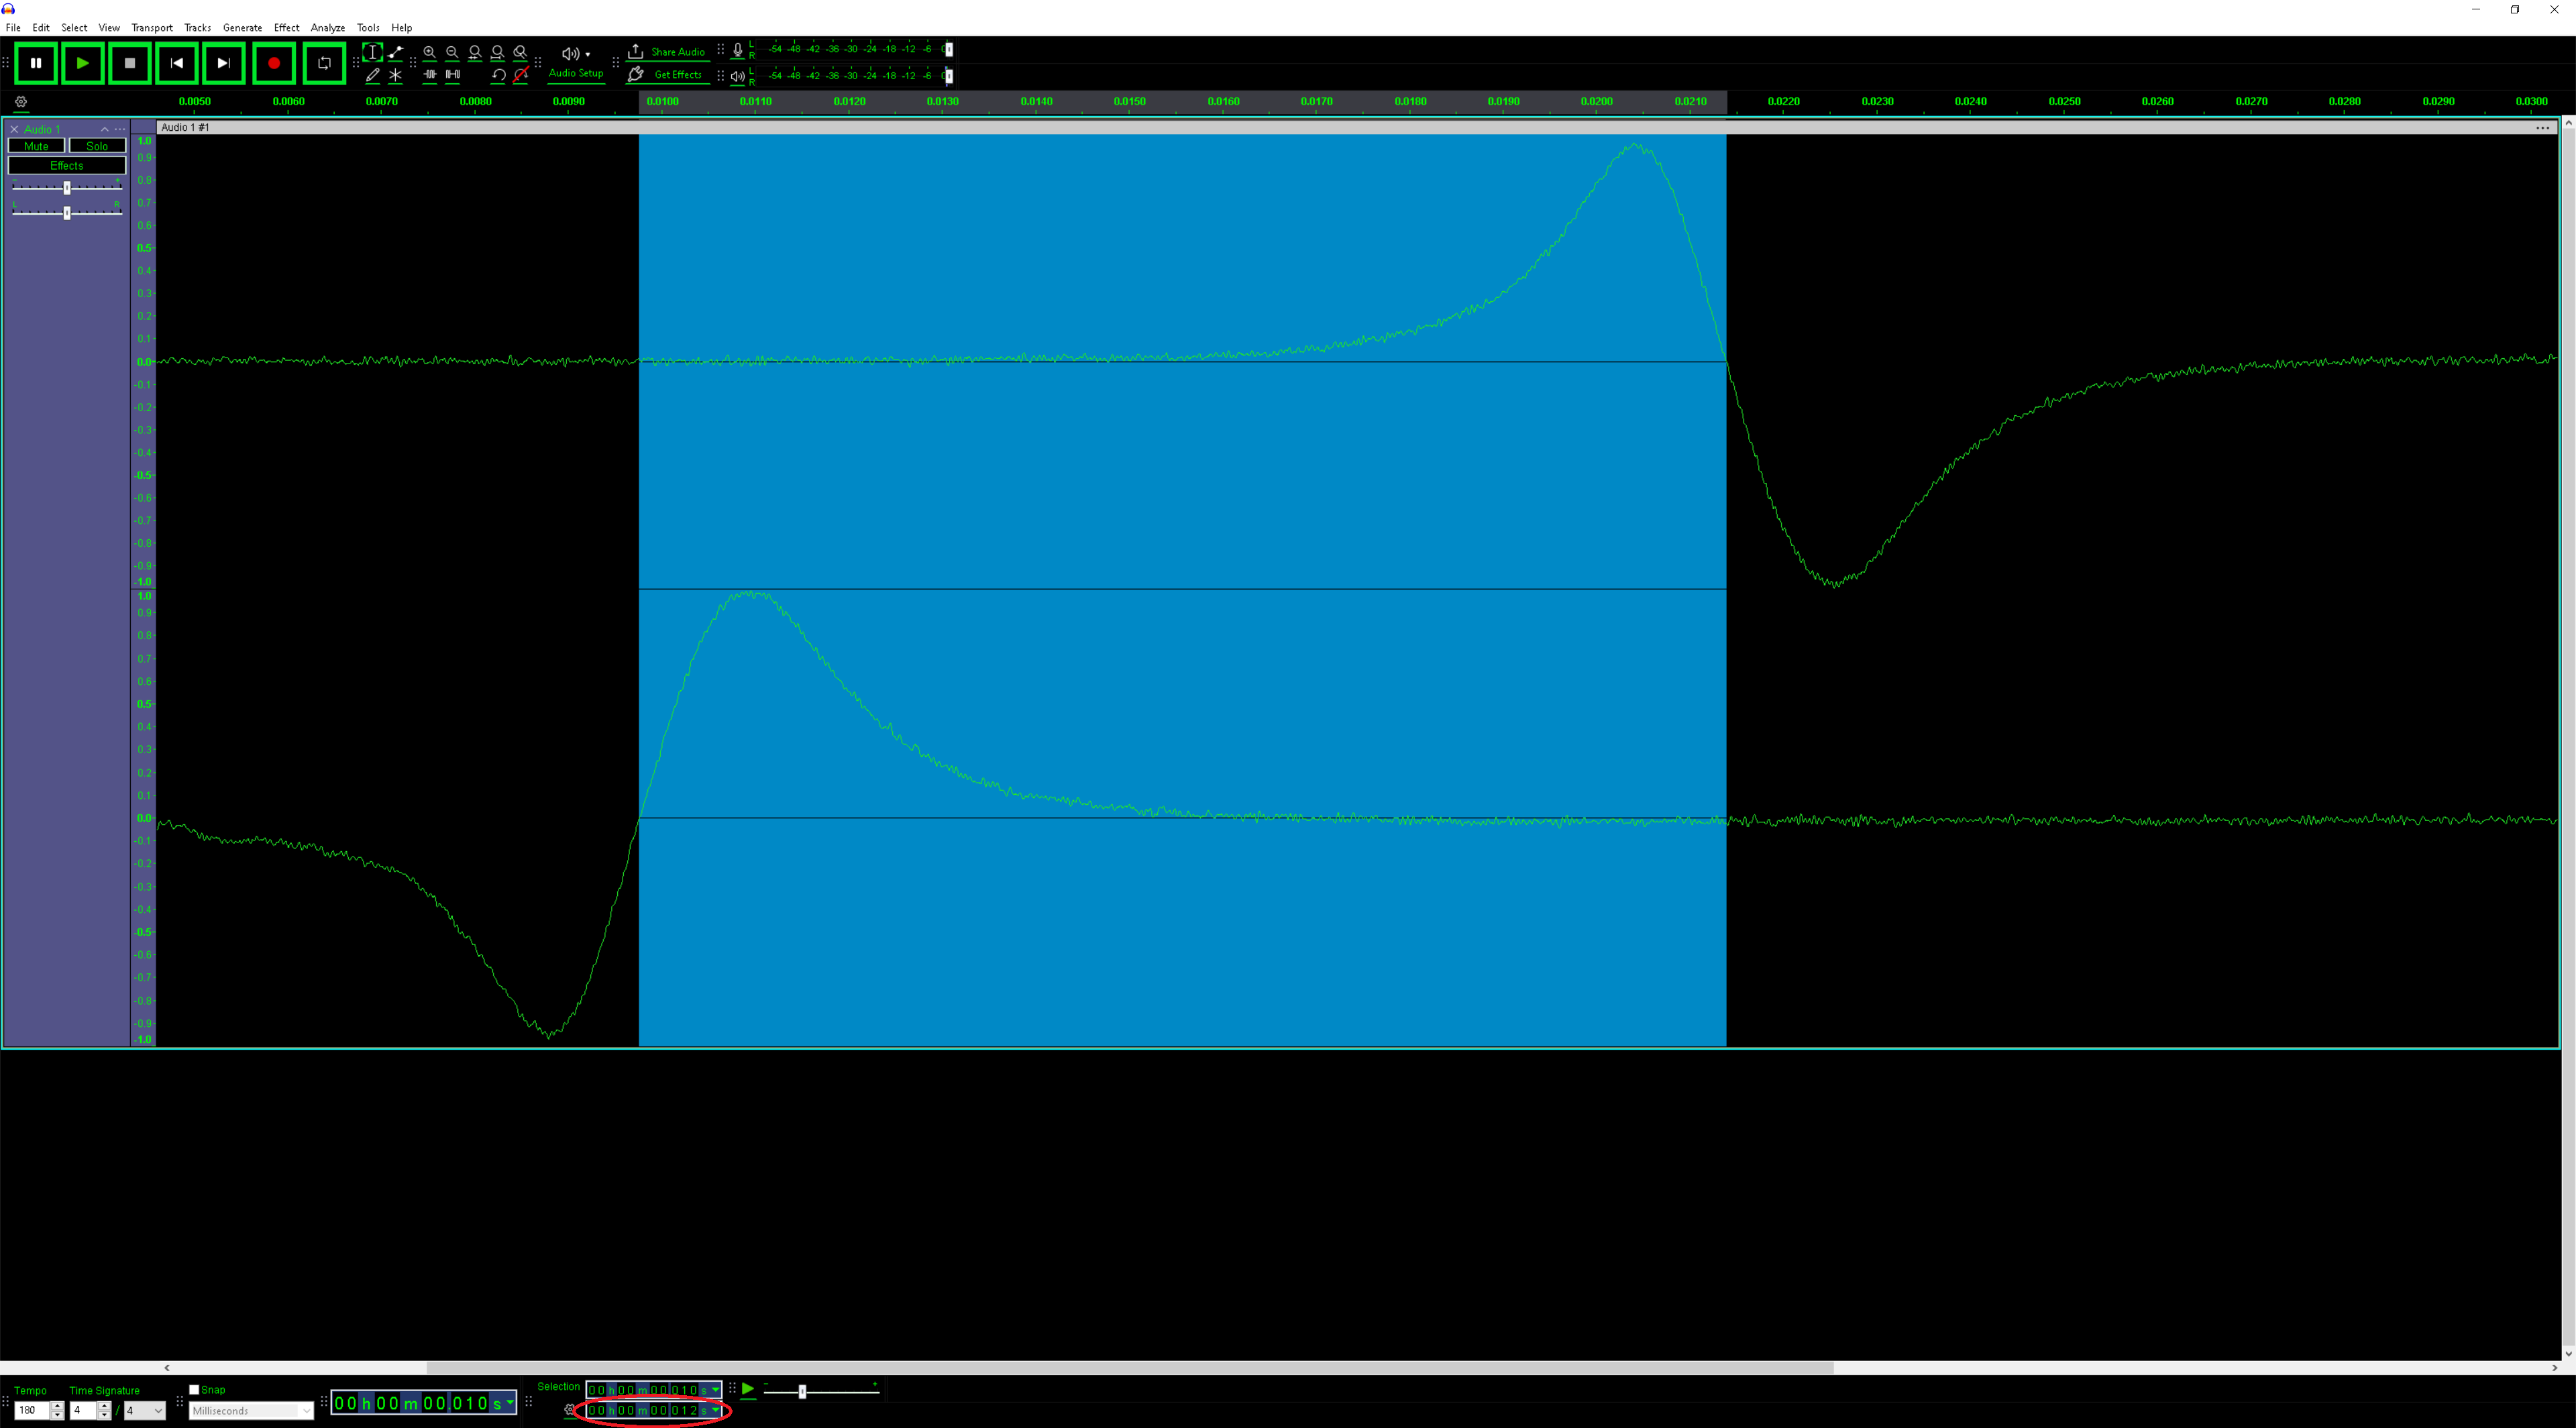Toggle the Pause button

[x=36, y=63]
